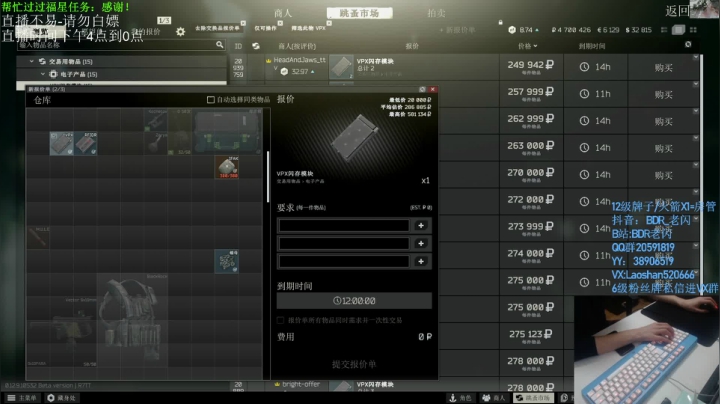Click Add Offer button

pyautogui.click(x=457, y=30)
